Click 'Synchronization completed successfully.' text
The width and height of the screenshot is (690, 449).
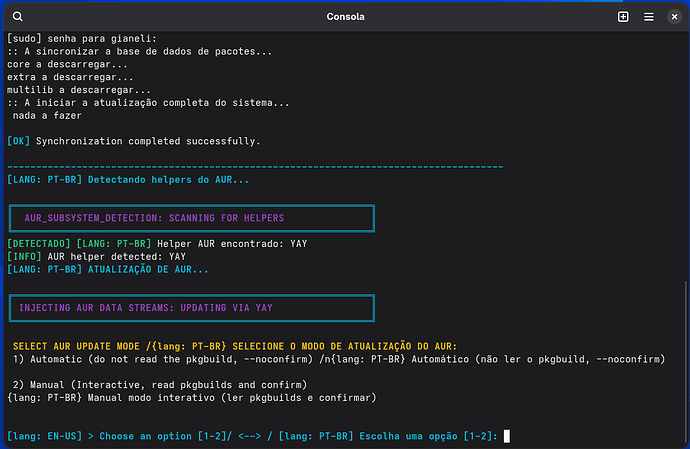(148, 141)
